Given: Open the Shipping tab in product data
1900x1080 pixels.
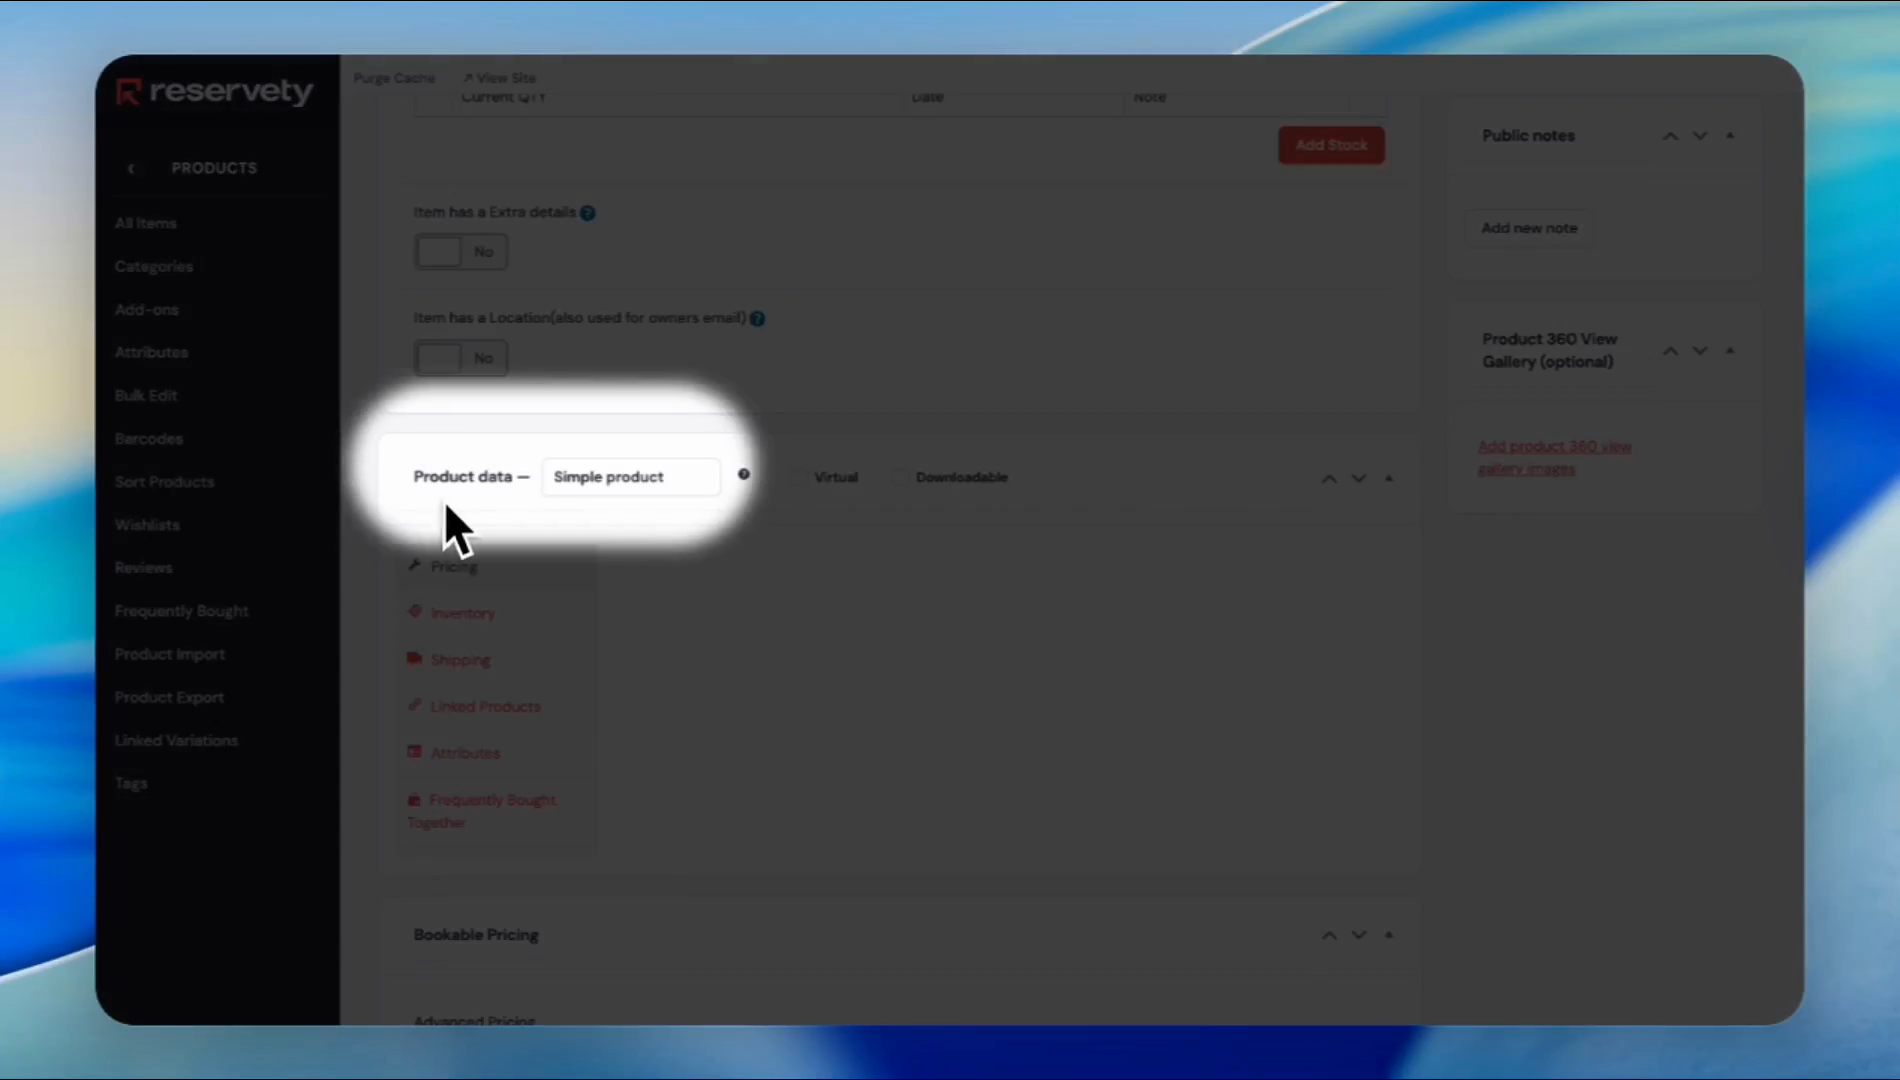Looking at the screenshot, I should [x=460, y=660].
